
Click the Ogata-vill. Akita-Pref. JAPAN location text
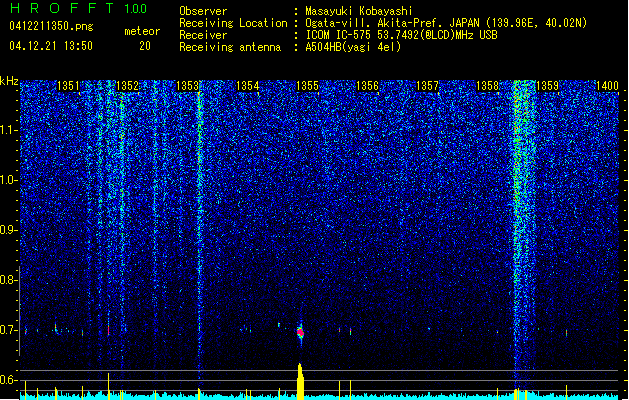tap(446, 23)
